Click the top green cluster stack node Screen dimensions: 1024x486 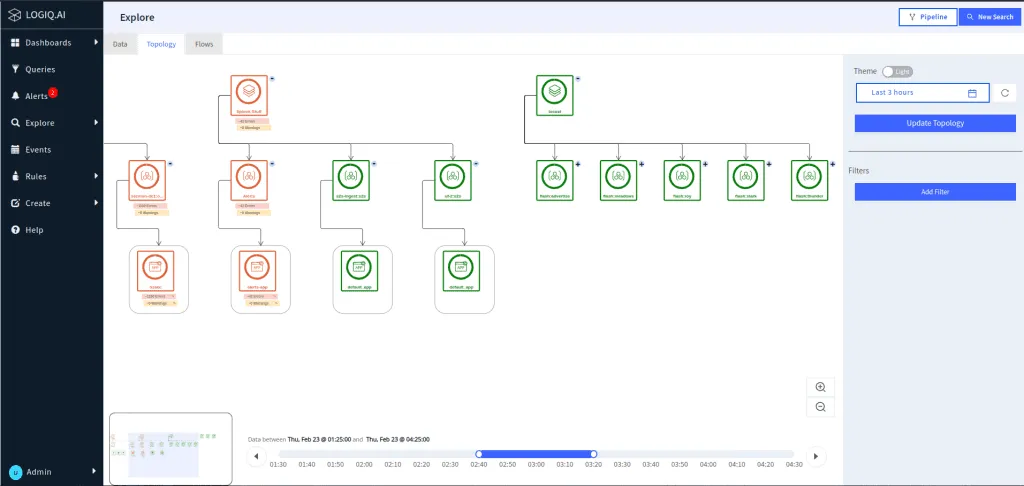[x=553, y=91]
